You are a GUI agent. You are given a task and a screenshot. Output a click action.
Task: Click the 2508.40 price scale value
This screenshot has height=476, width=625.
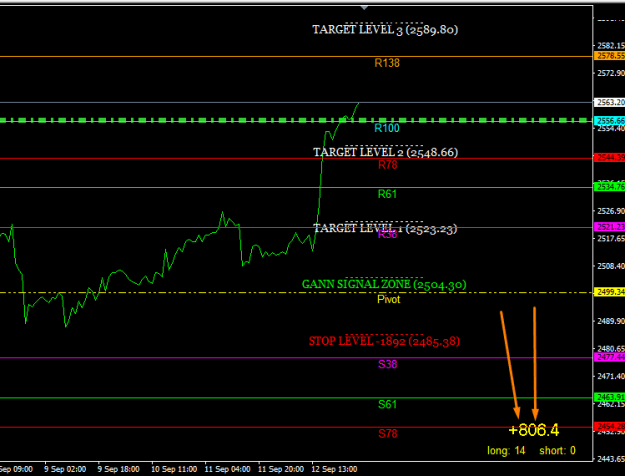click(611, 266)
